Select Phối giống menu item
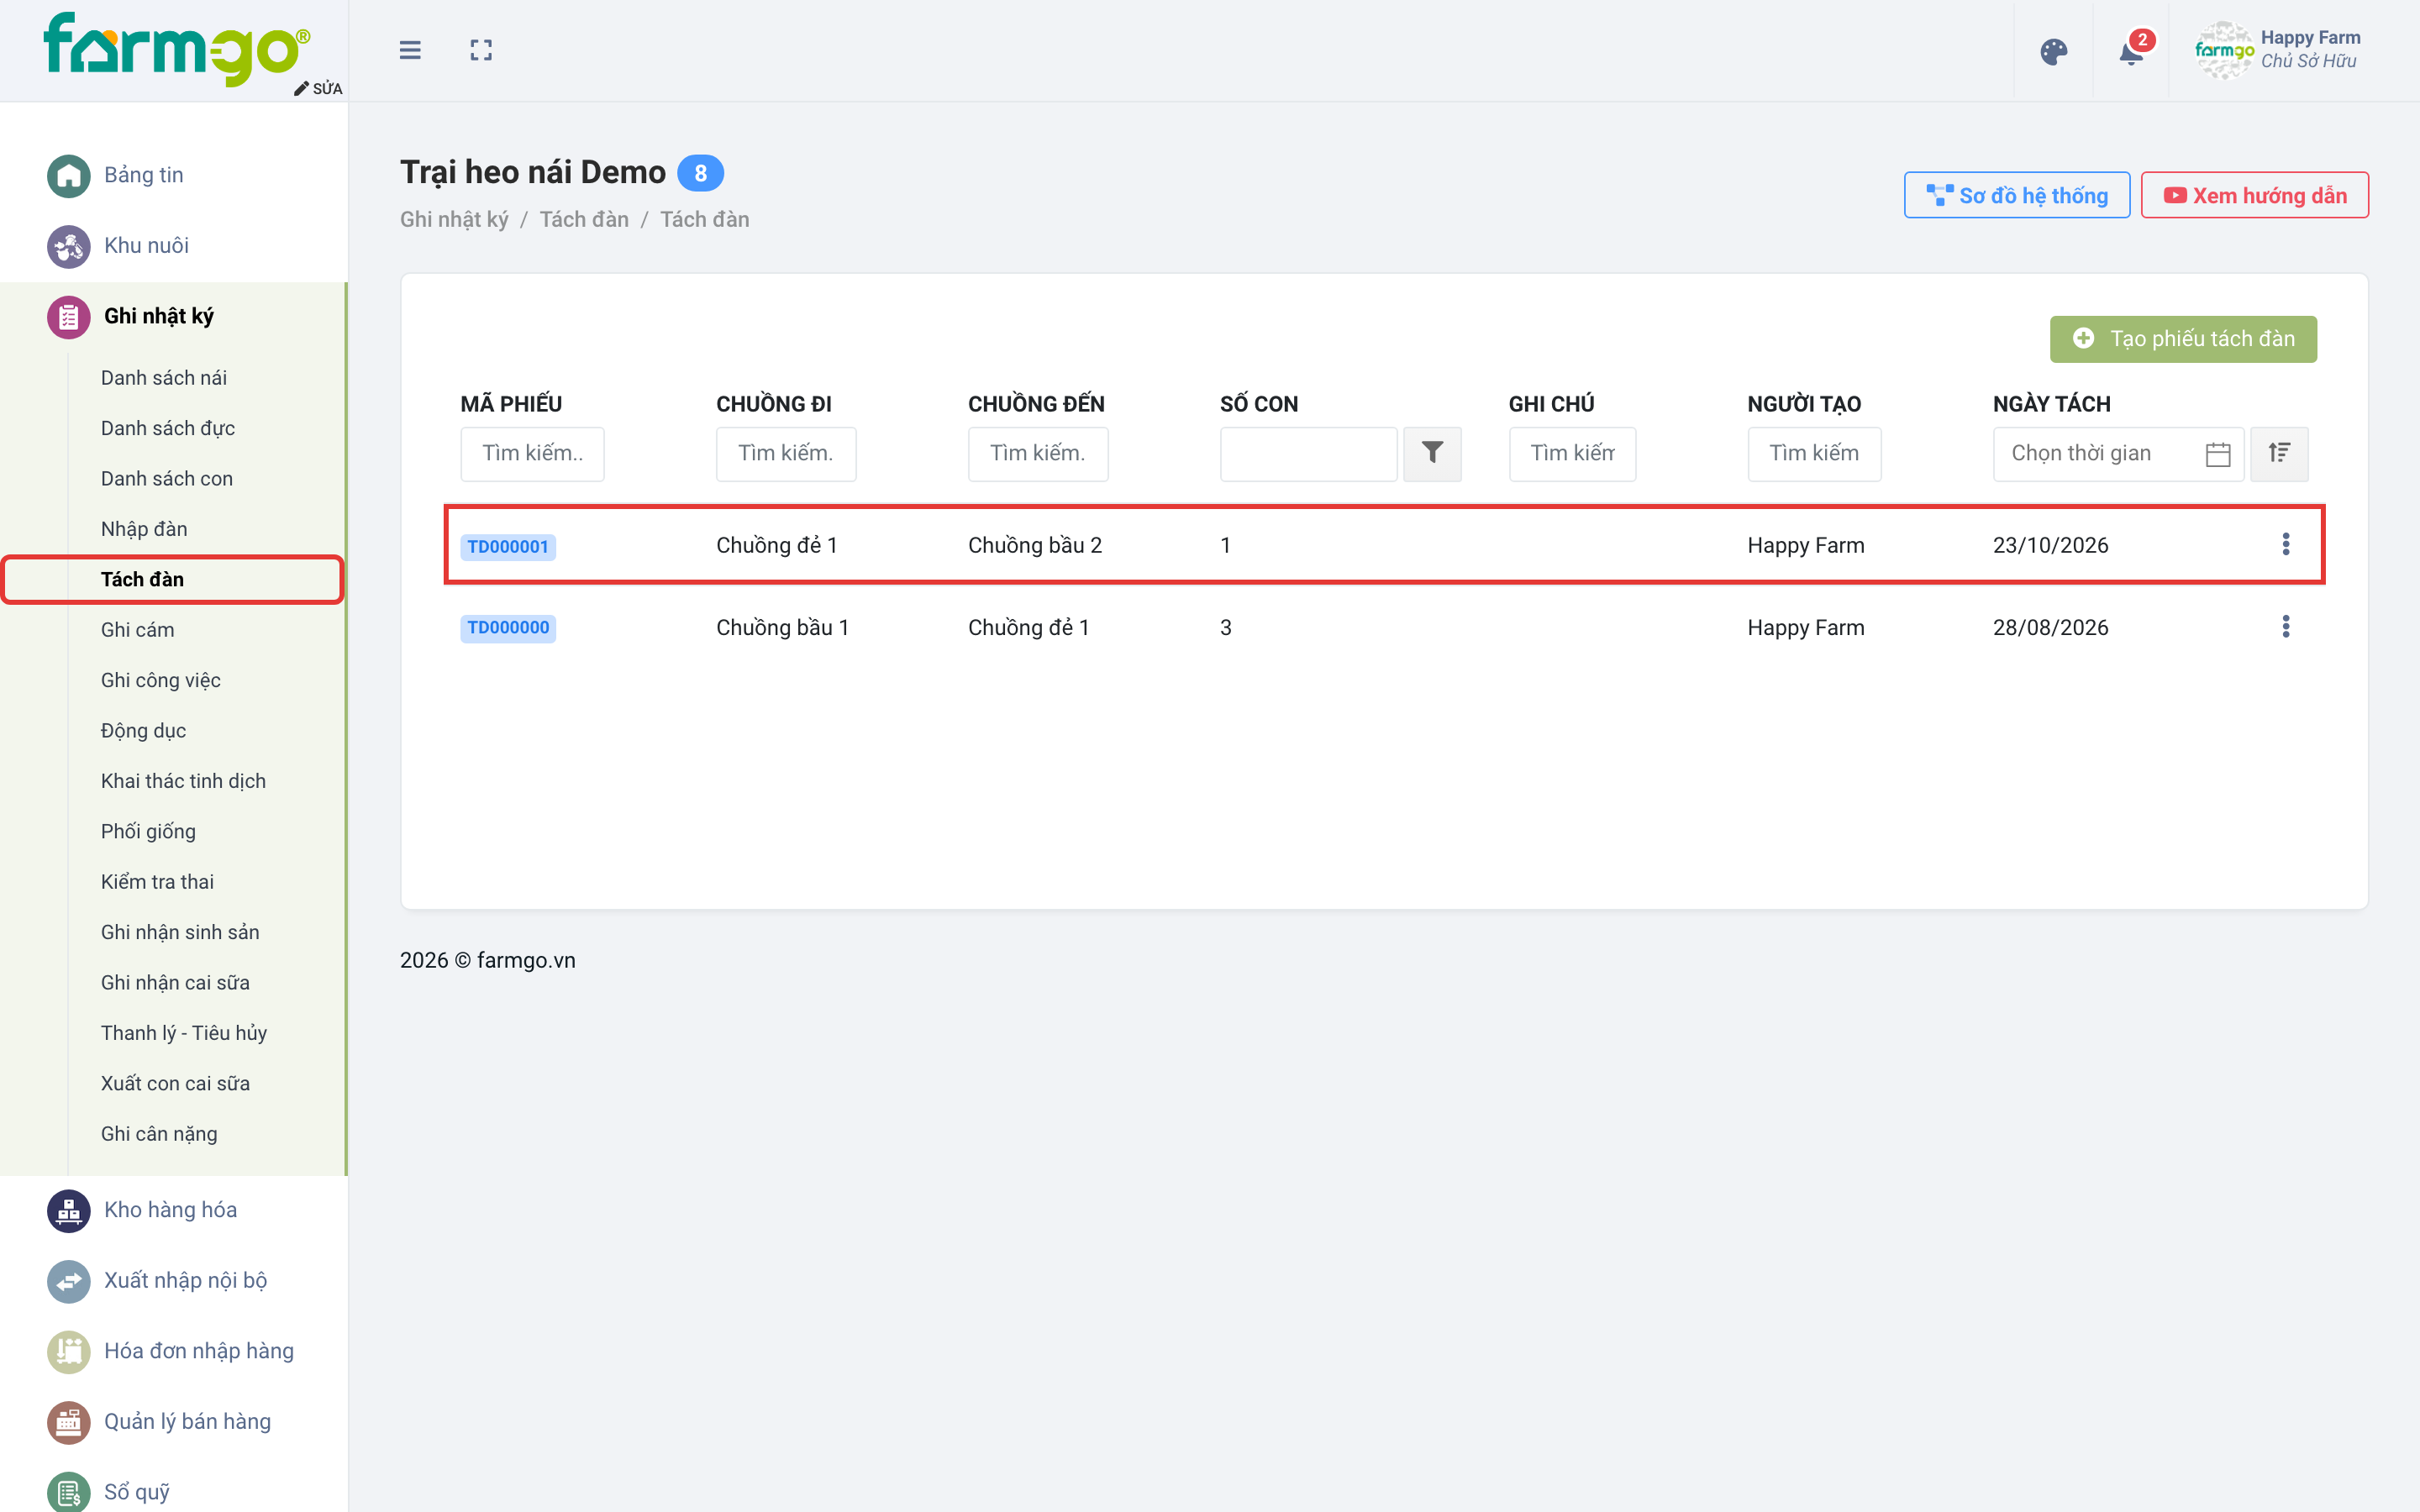 click(148, 832)
